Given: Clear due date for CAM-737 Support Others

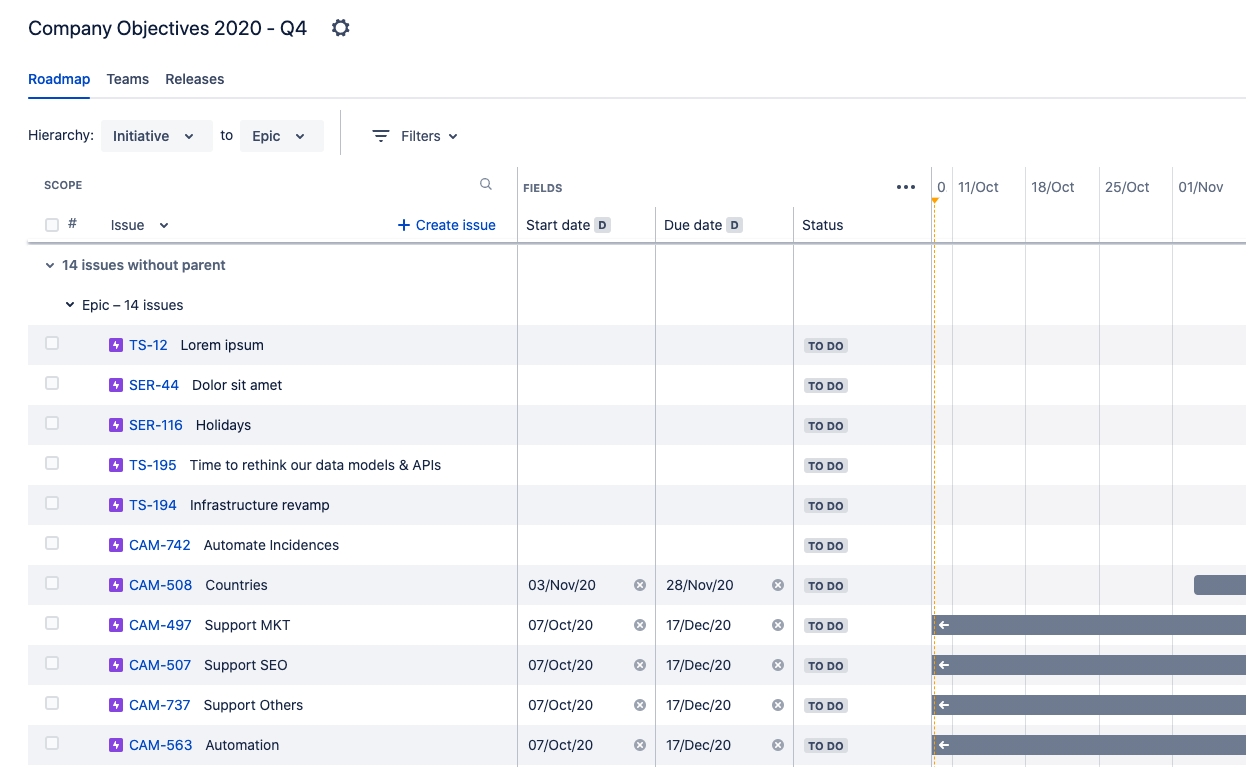Looking at the screenshot, I should click(778, 705).
